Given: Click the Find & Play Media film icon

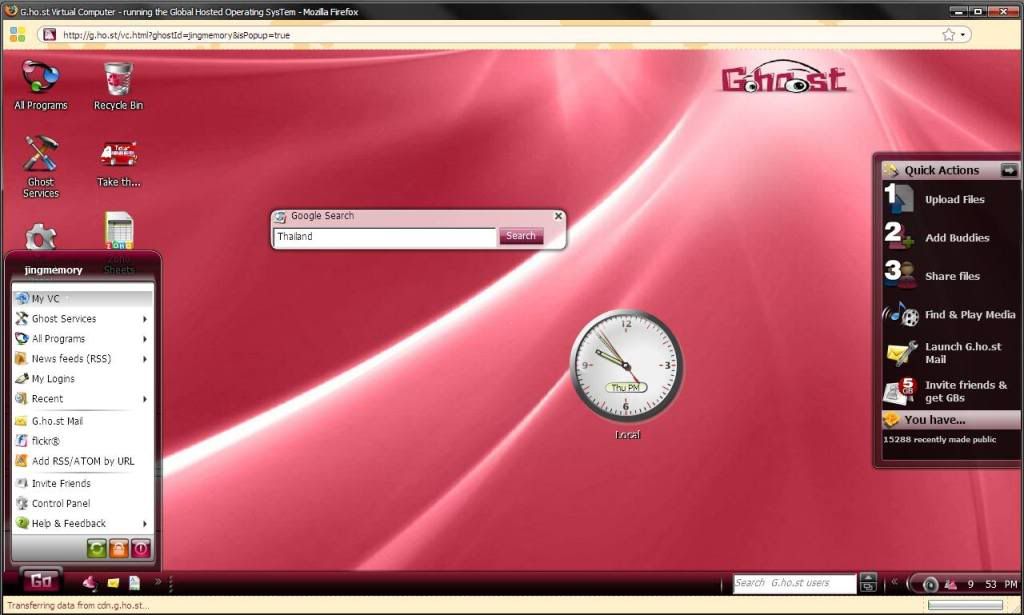Looking at the screenshot, I should (901, 314).
